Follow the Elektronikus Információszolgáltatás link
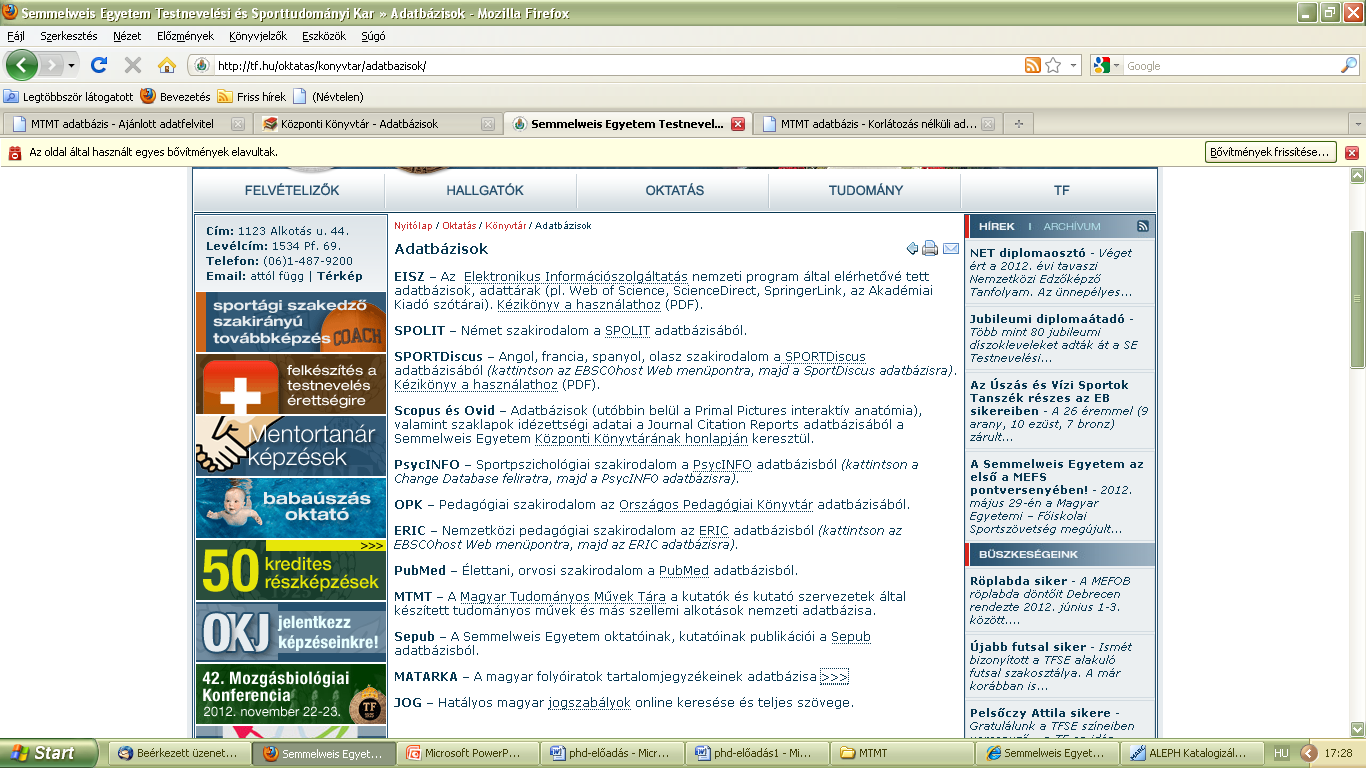1366x768 pixels. (576, 276)
